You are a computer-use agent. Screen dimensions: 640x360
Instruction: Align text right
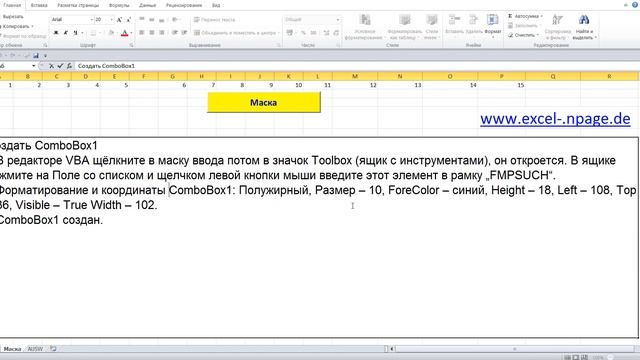point(162,33)
